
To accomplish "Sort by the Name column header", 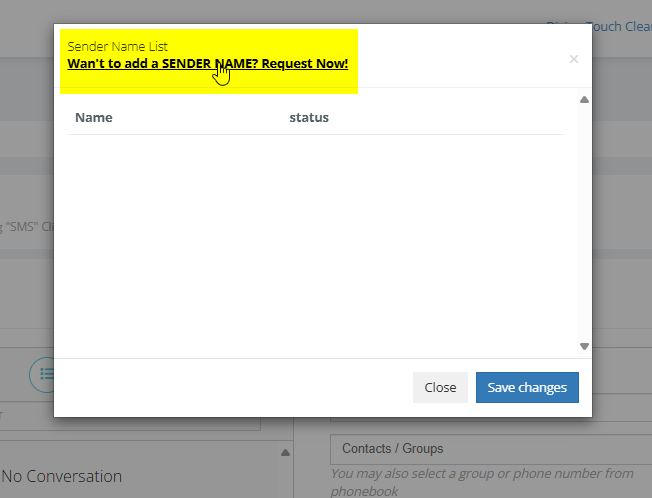I will [x=94, y=118].
